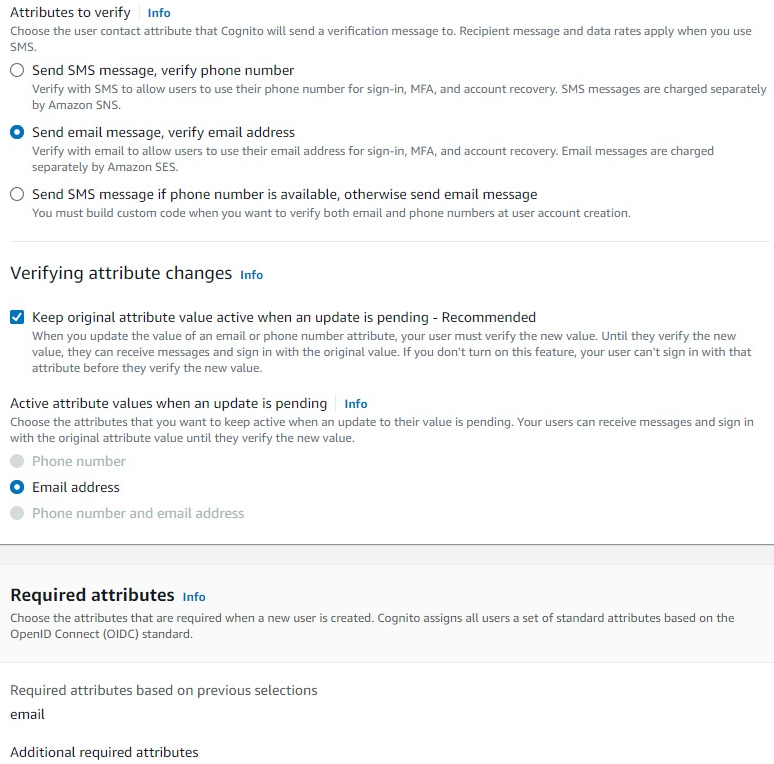
Task: Click Required attributes based on previous selections label
Action: coord(163,690)
